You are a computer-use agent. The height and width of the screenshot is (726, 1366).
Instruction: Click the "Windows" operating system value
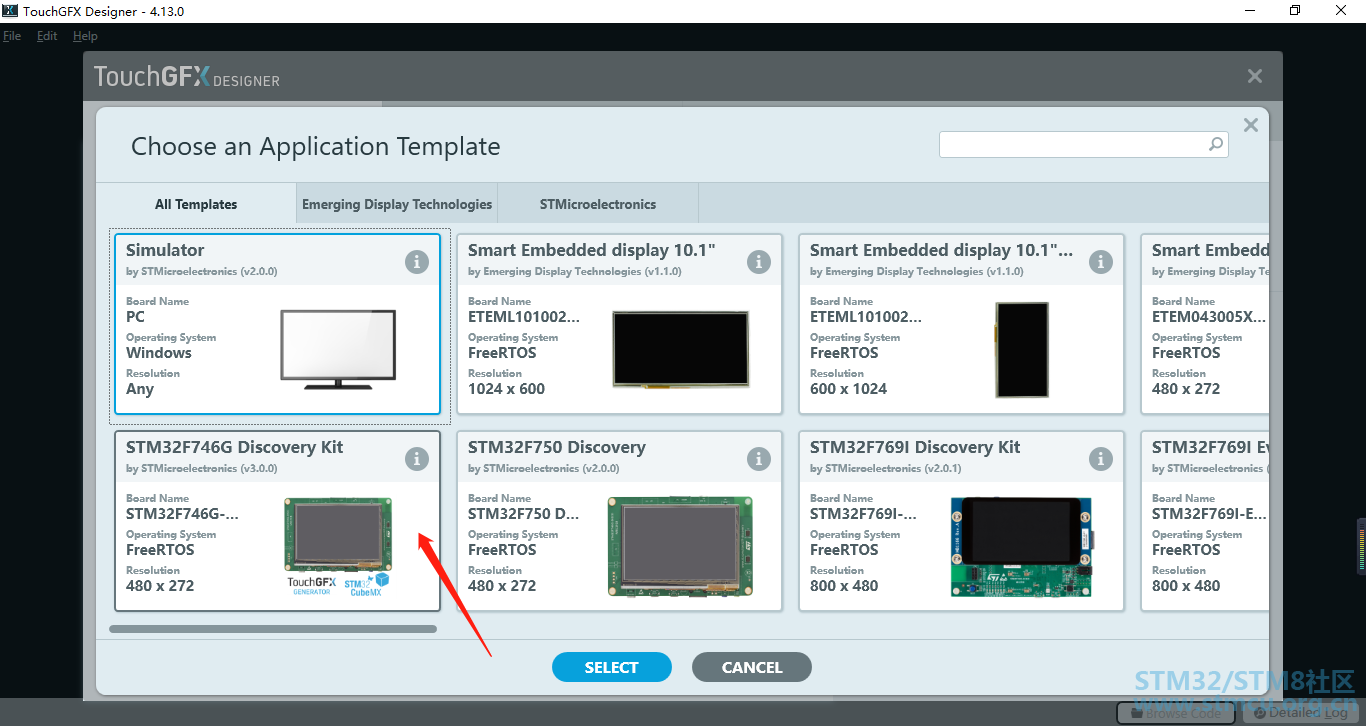pyautogui.click(x=159, y=353)
